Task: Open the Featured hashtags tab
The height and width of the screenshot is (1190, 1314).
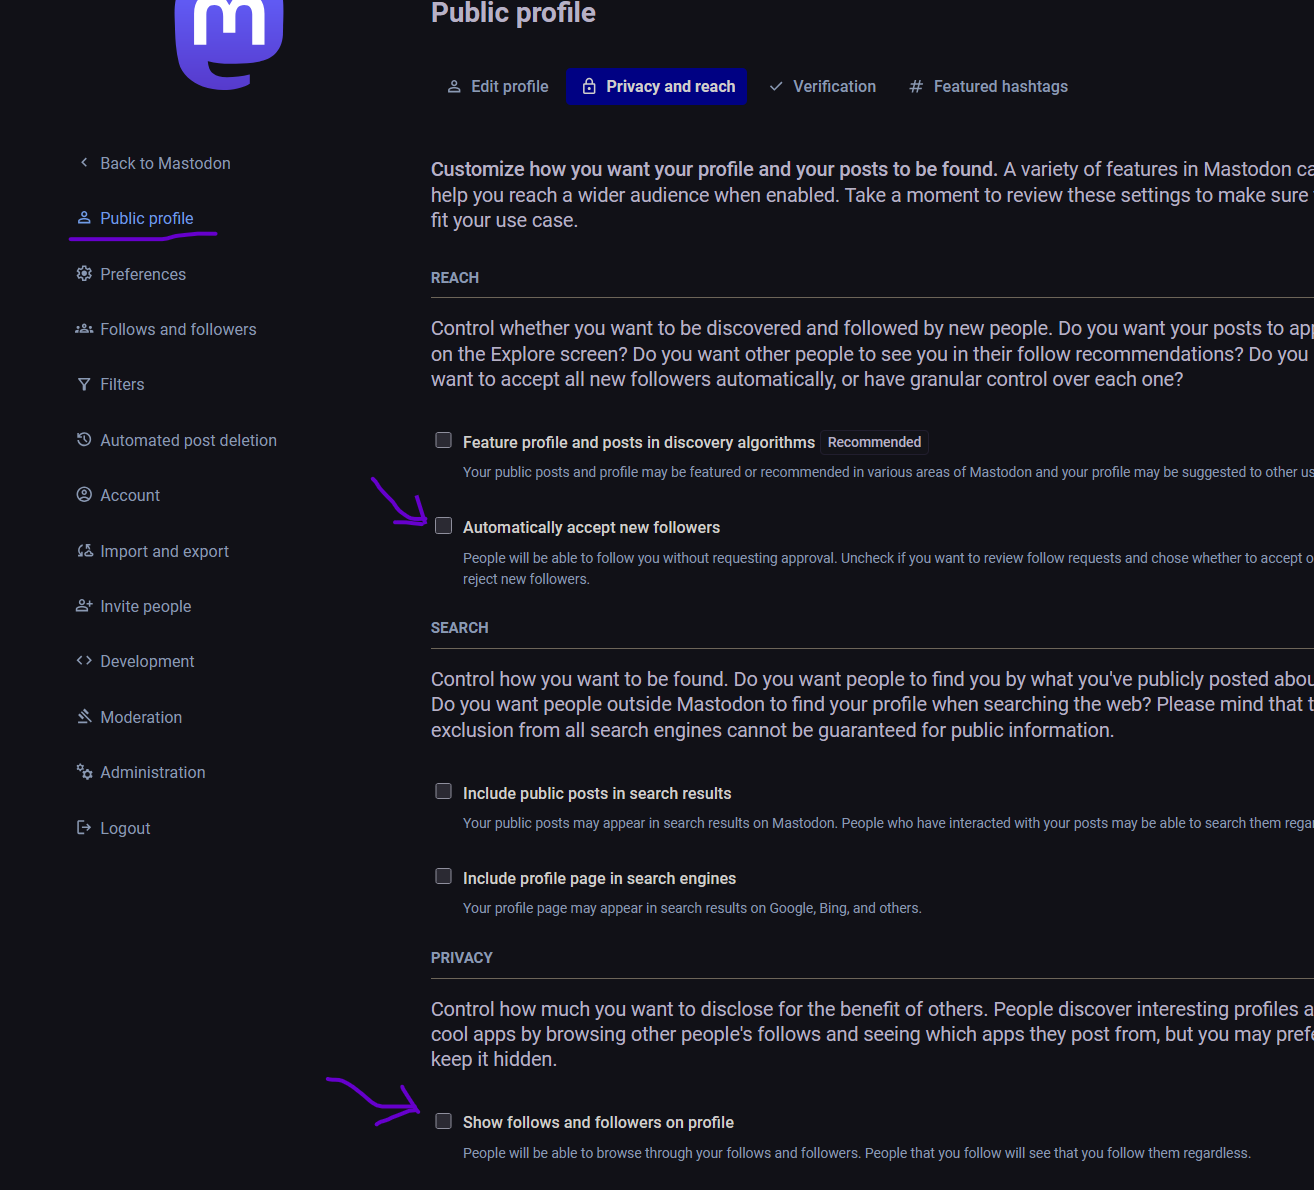Action: pos(988,87)
